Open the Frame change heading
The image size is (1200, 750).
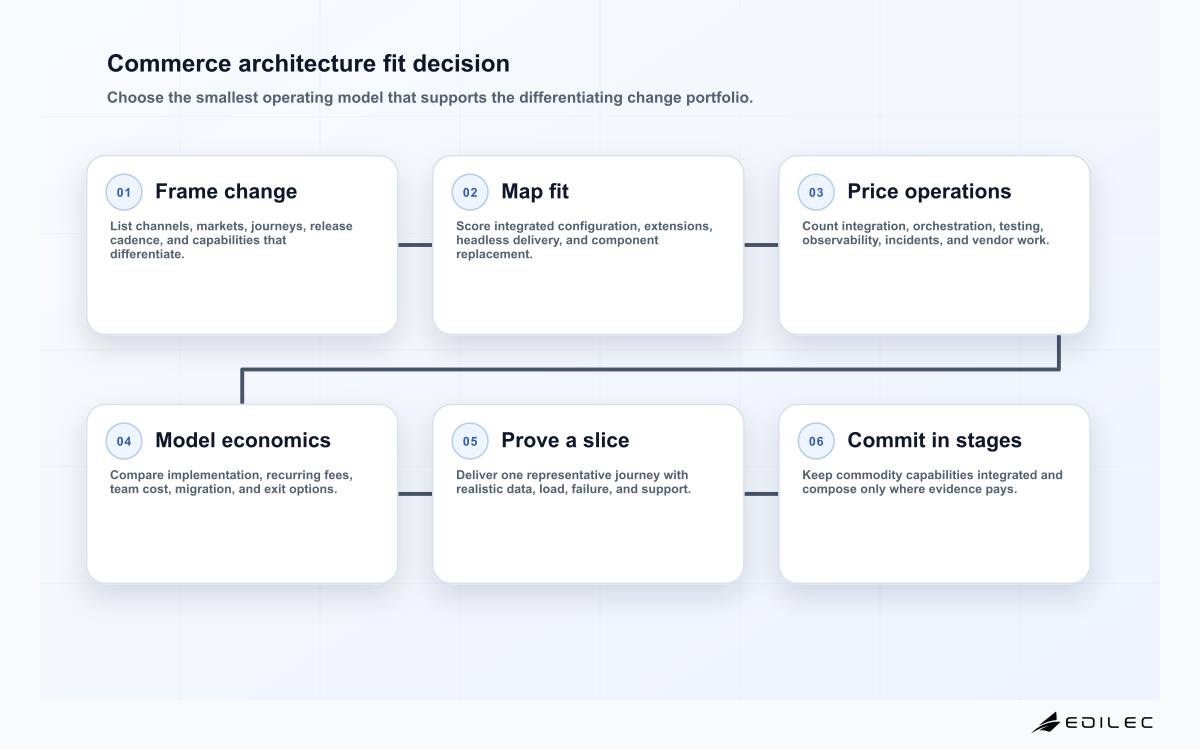[226, 191]
